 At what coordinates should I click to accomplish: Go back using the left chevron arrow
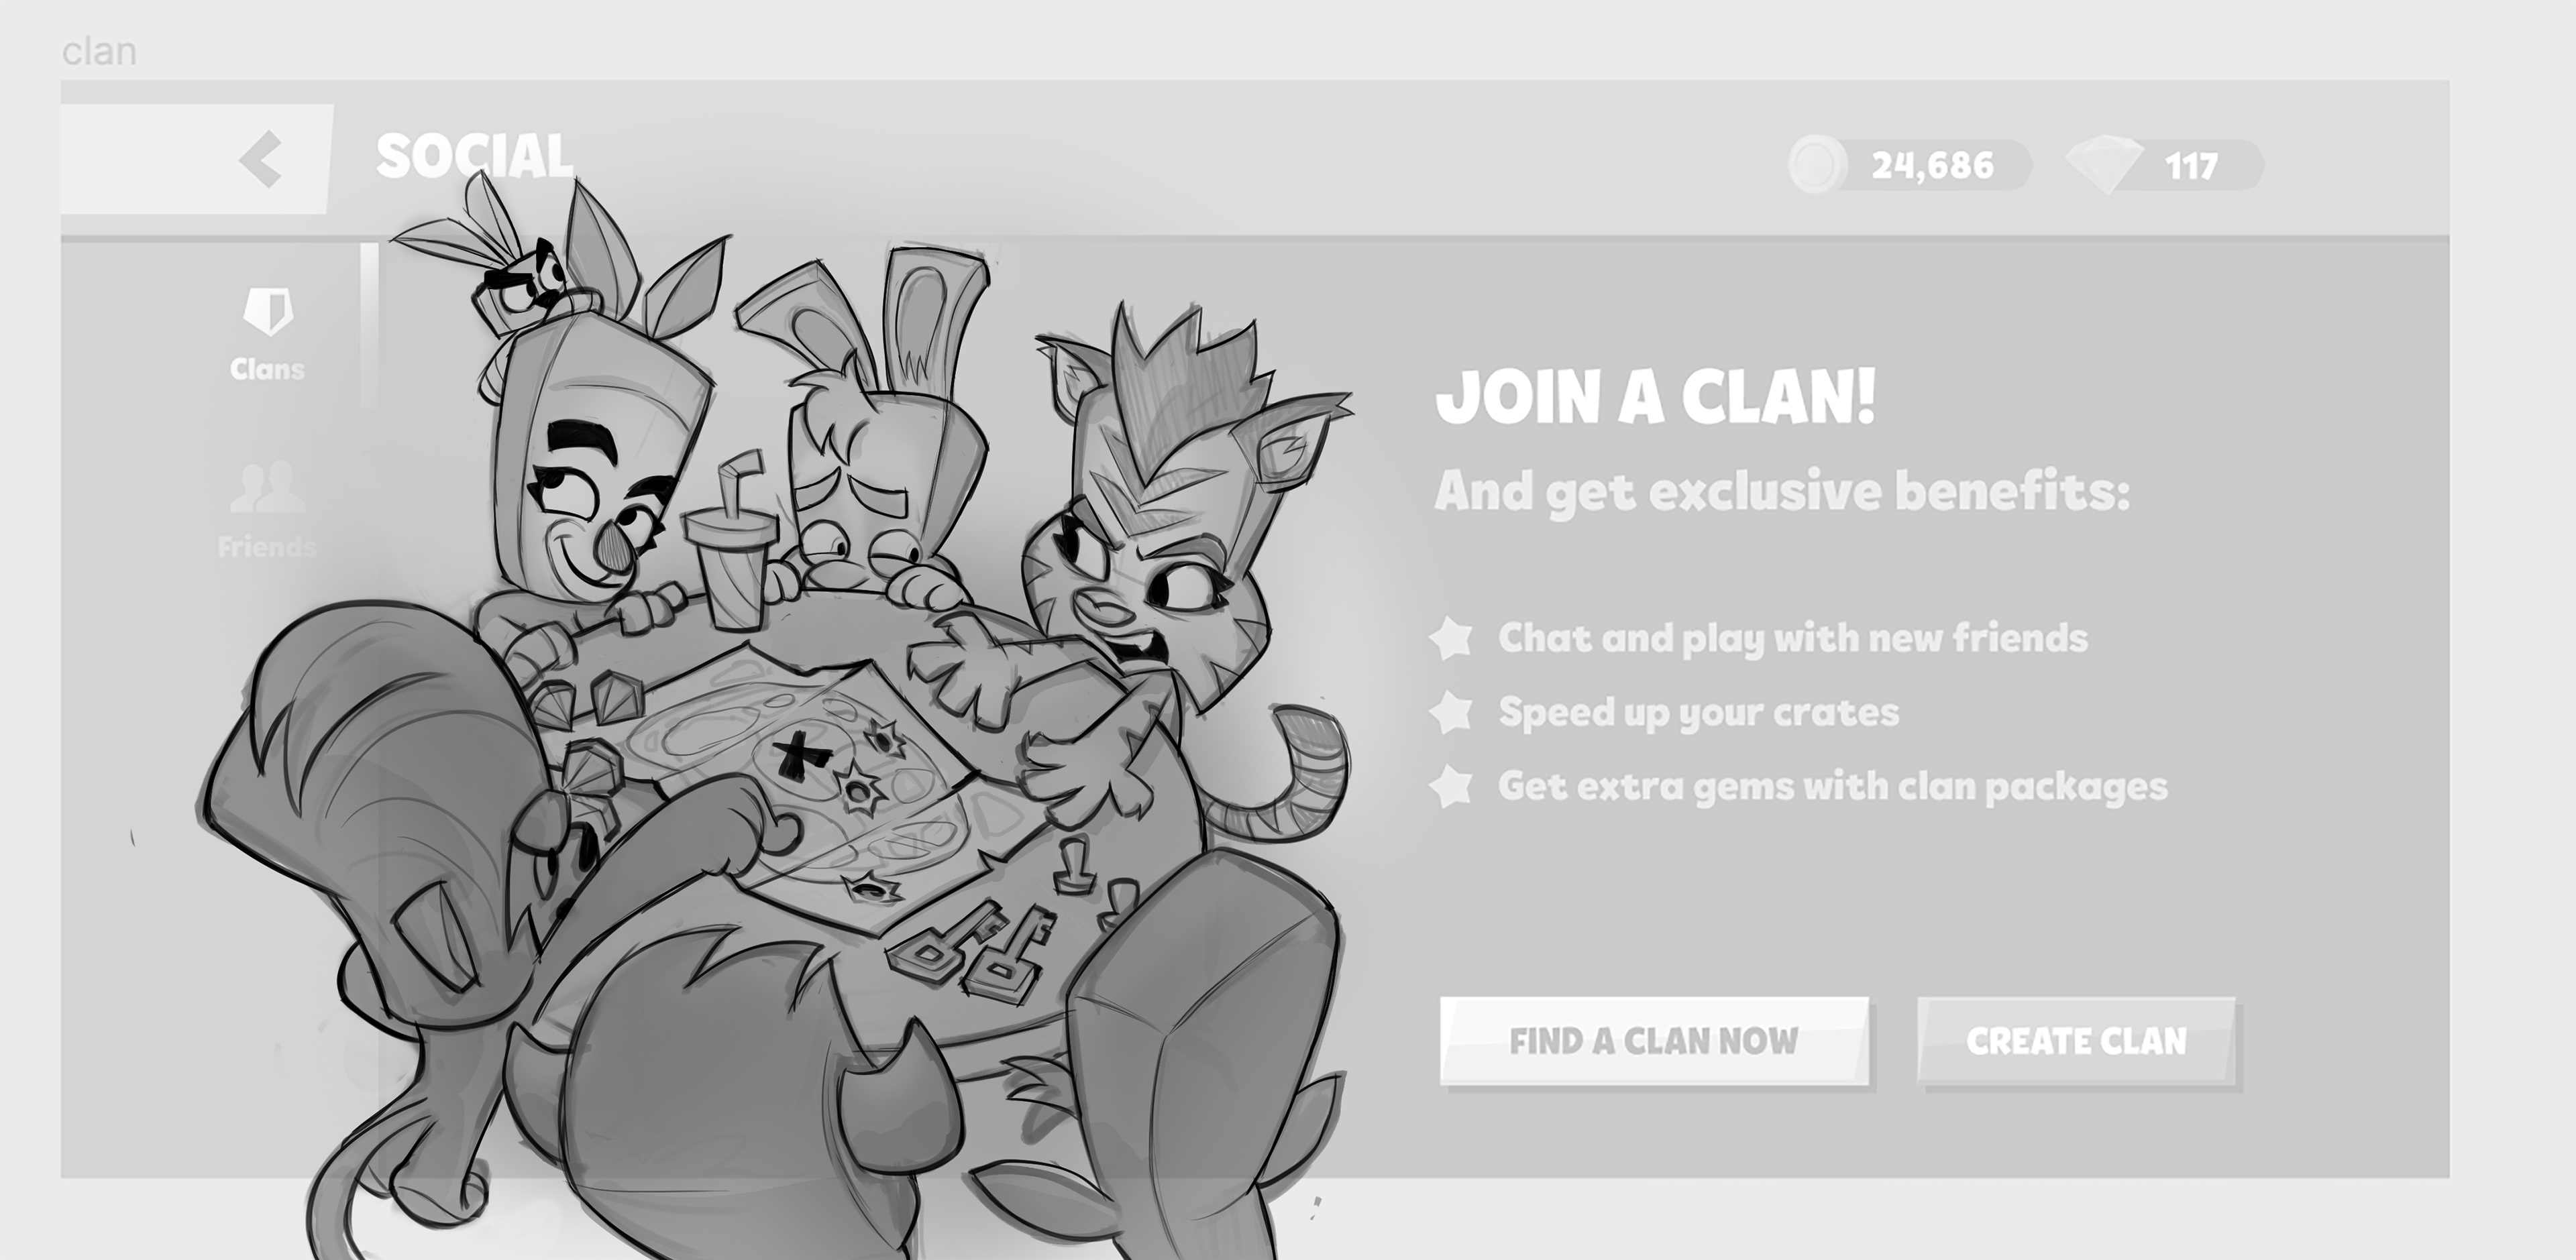pyautogui.click(x=261, y=159)
